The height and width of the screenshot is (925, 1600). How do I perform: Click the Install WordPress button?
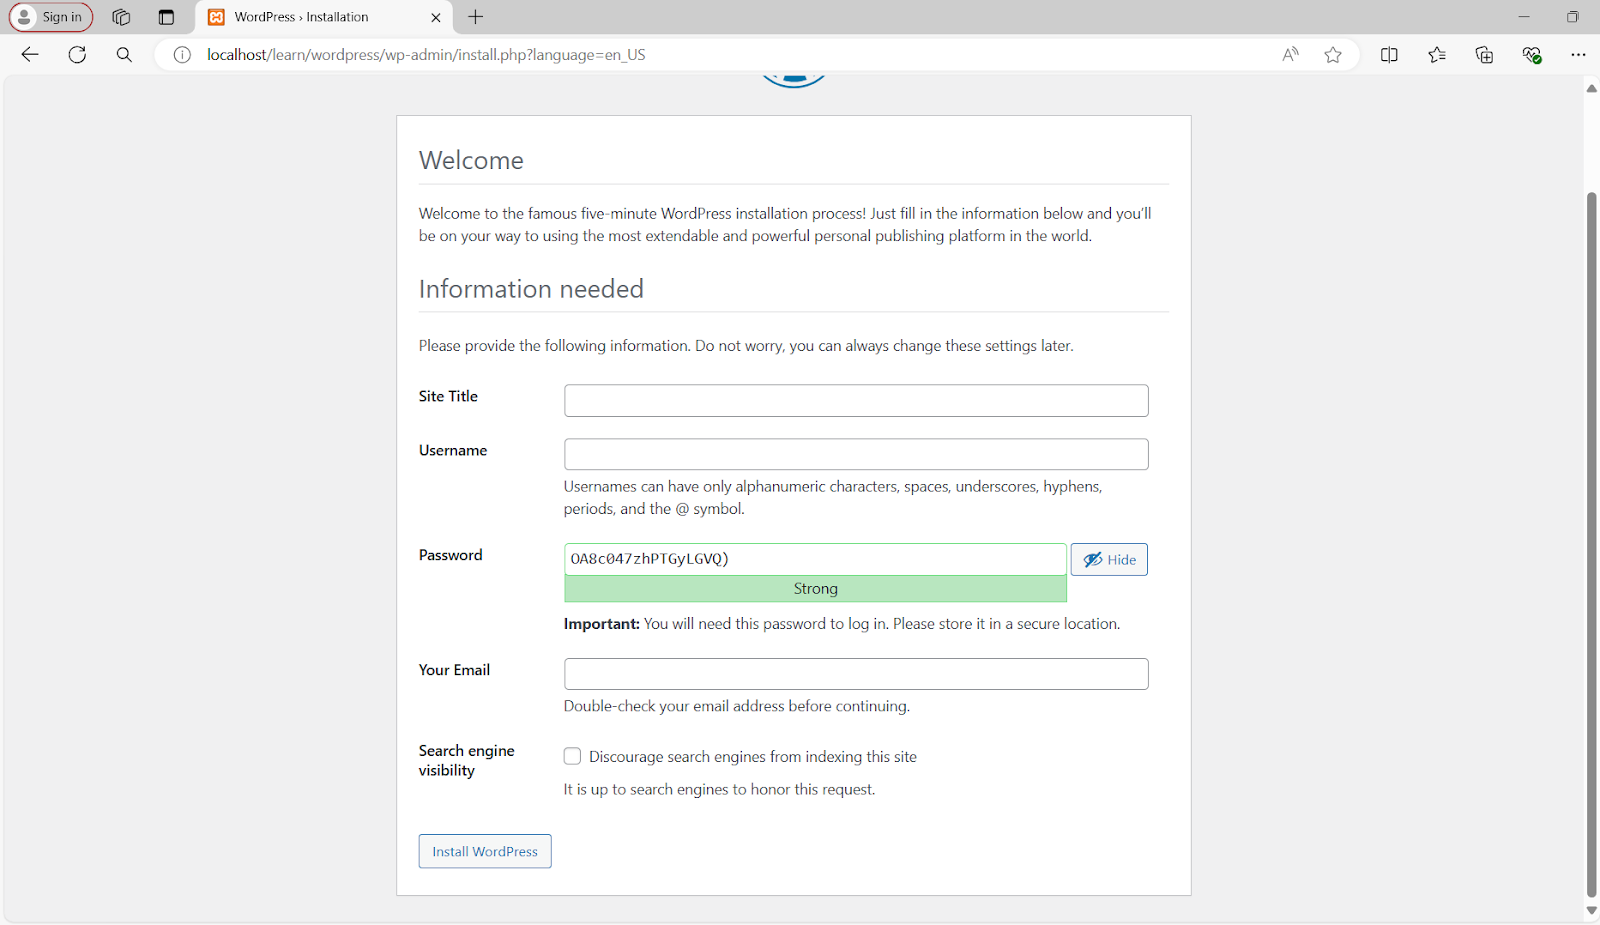(485, 851)
